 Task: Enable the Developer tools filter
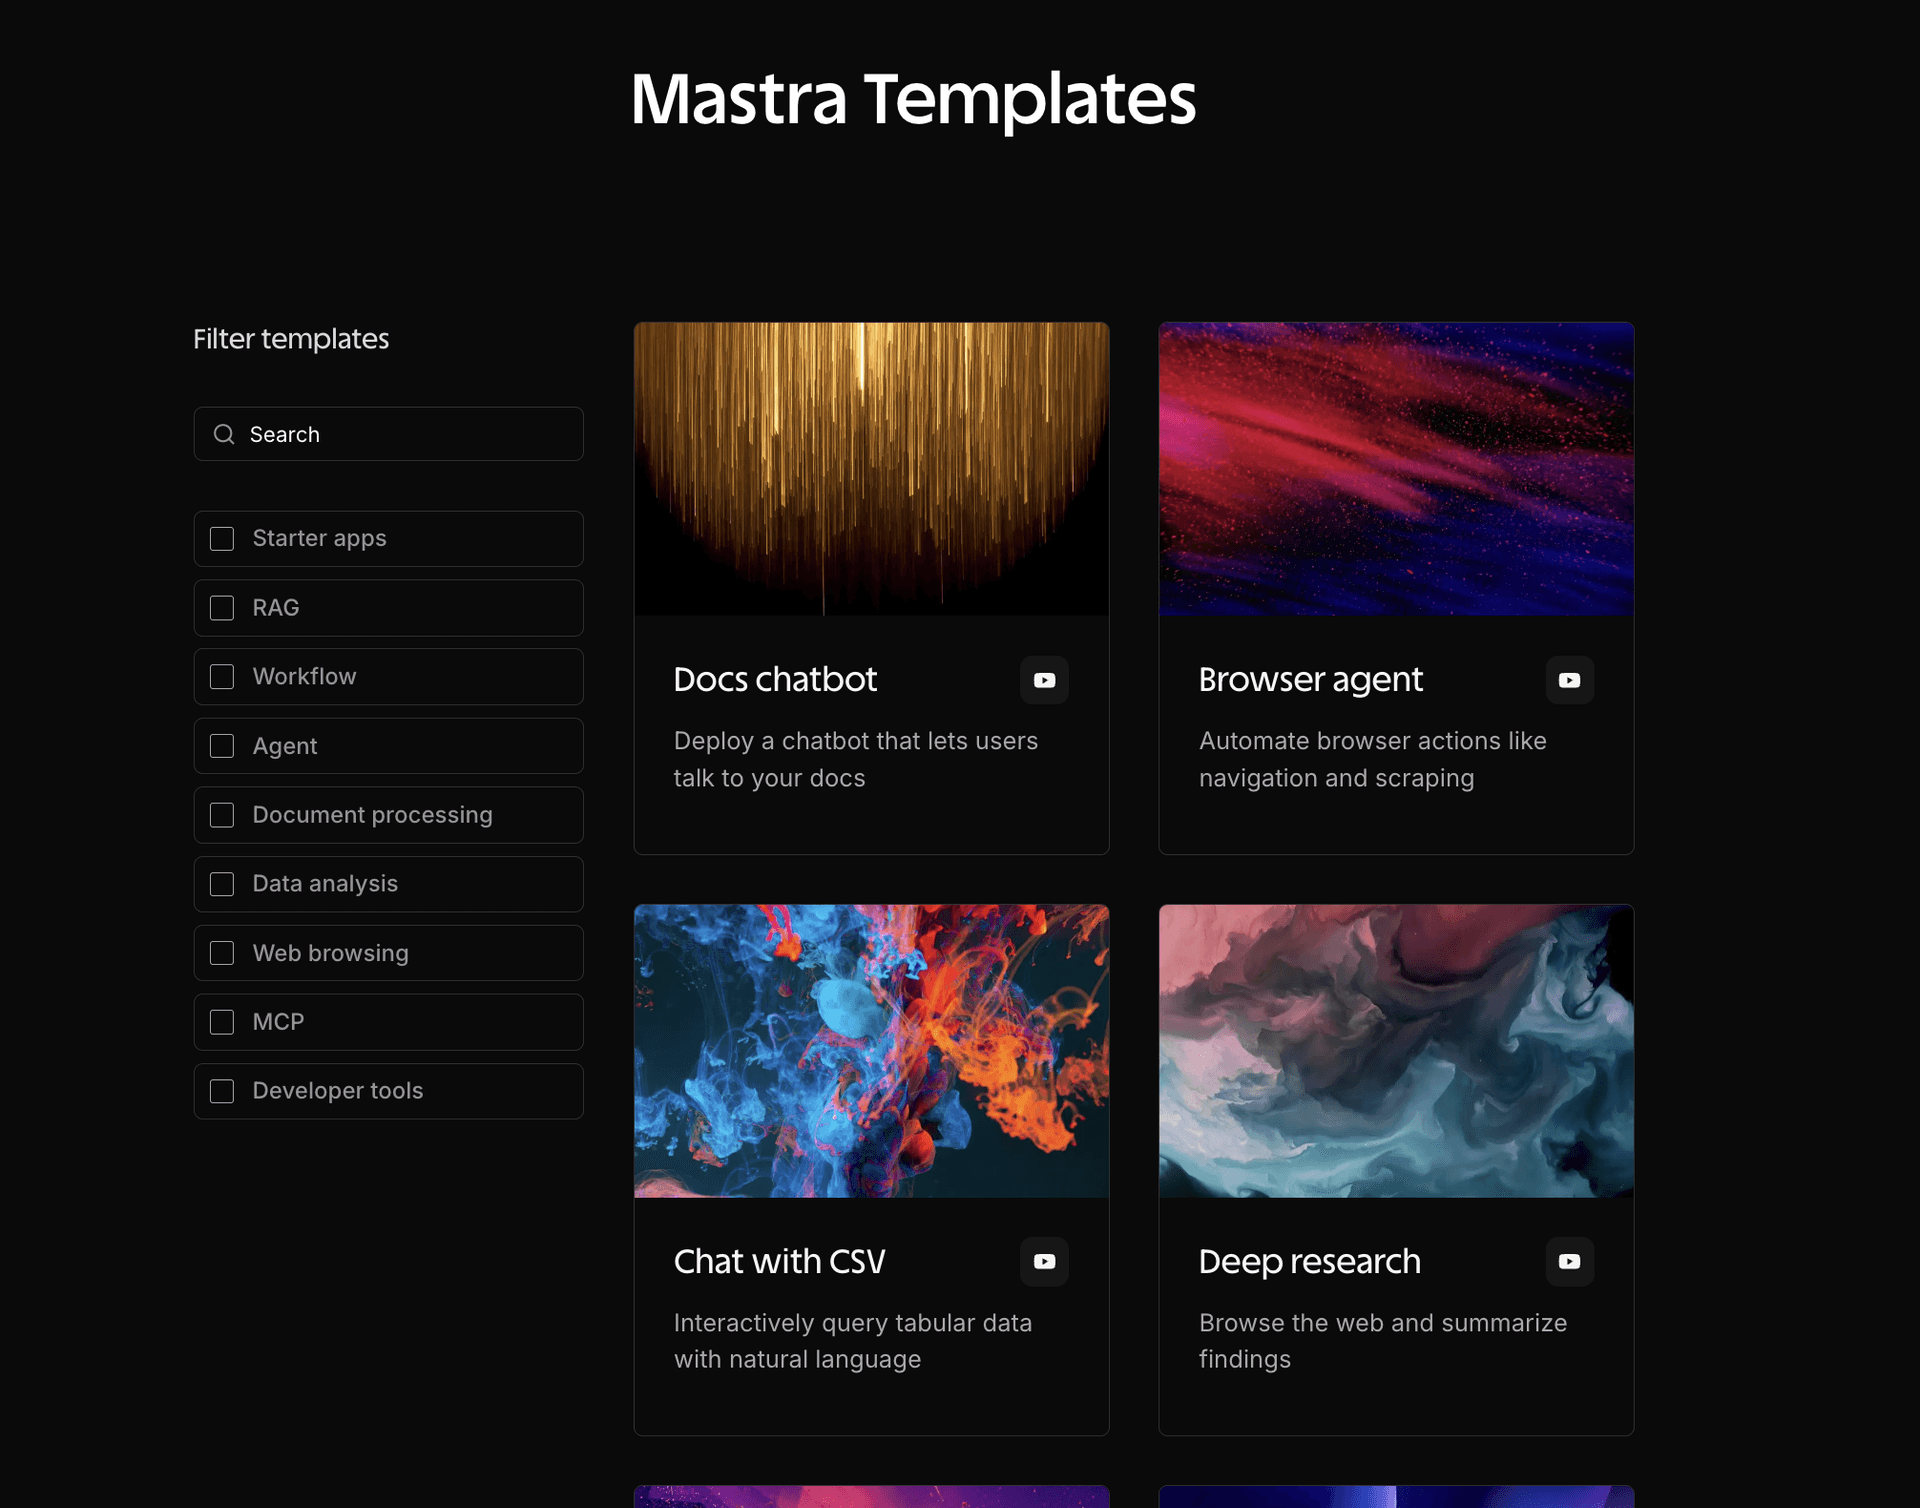(x=221, y=1090)
